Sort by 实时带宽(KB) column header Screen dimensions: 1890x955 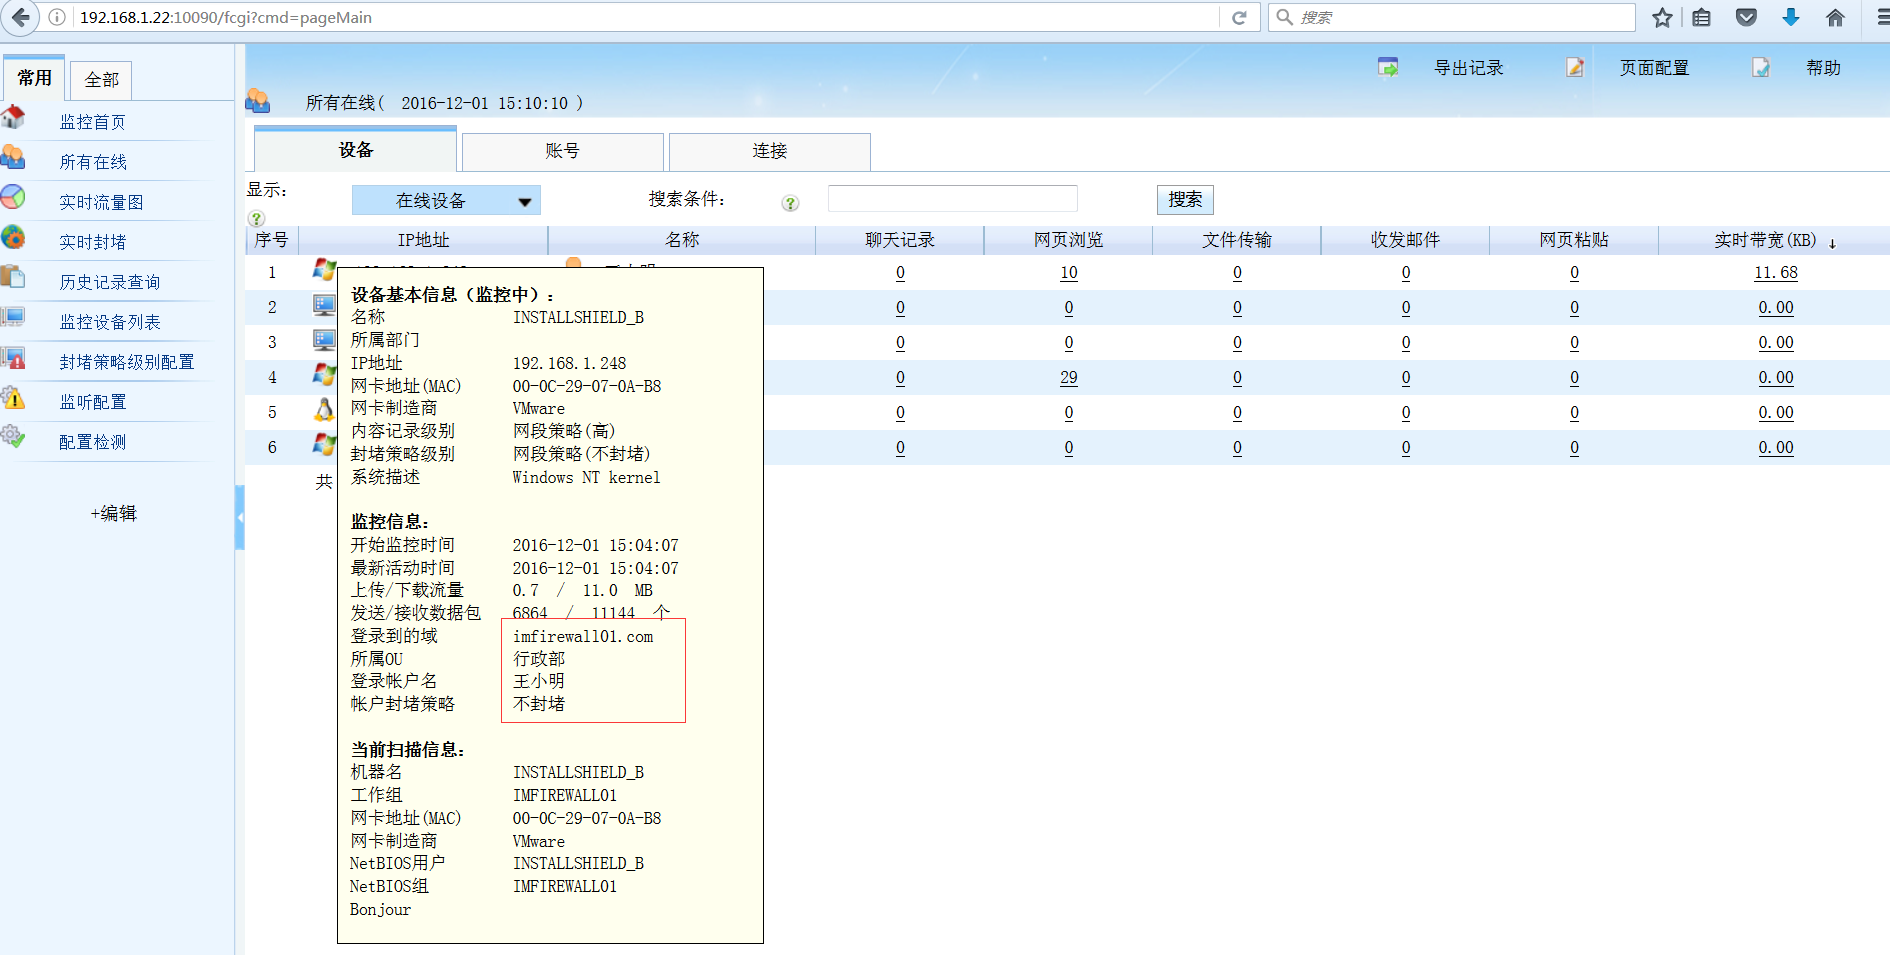[x=1765, y=240]
